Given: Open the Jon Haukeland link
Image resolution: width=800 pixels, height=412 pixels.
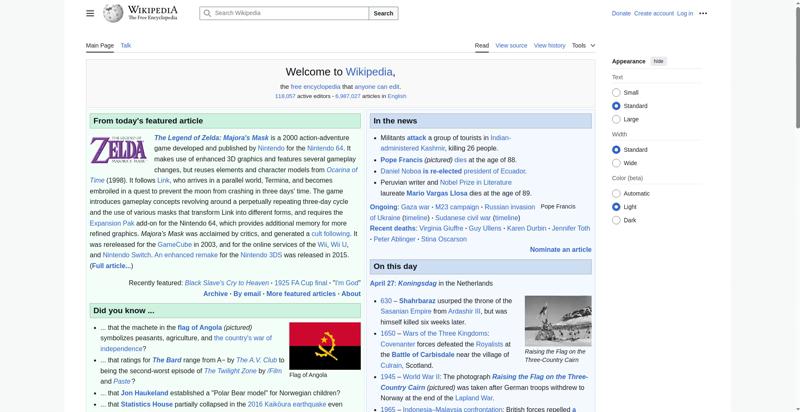Looking at the screenshot, I should [x=144, y=393].
